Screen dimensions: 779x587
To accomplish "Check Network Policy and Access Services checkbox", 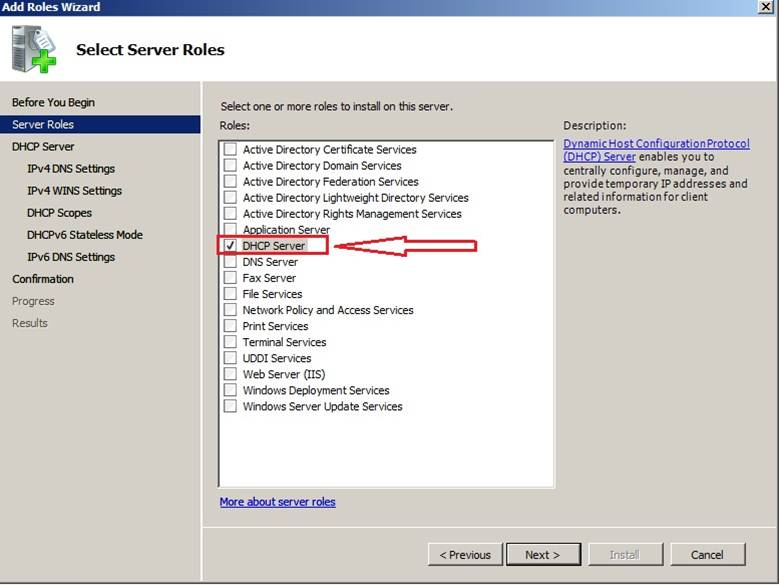I will tap(230, 309).
